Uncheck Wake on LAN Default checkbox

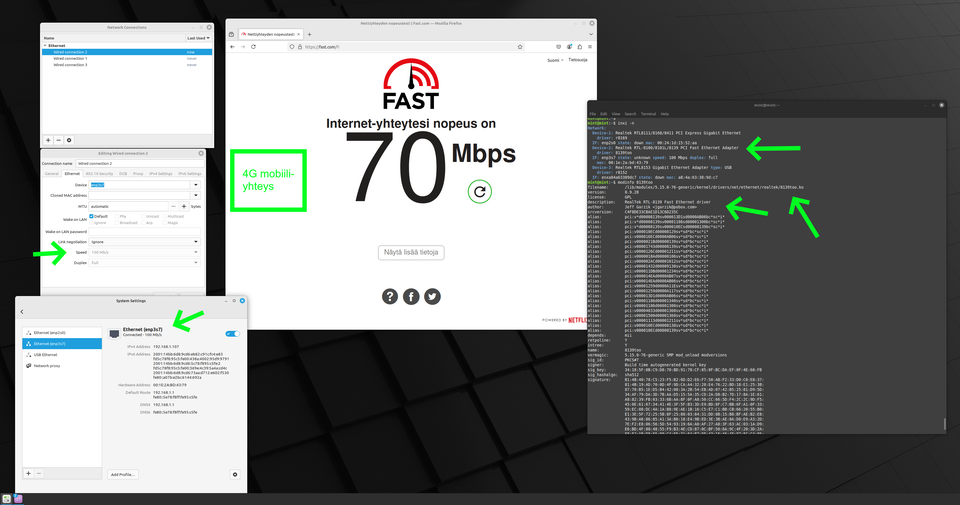point(91,216)
